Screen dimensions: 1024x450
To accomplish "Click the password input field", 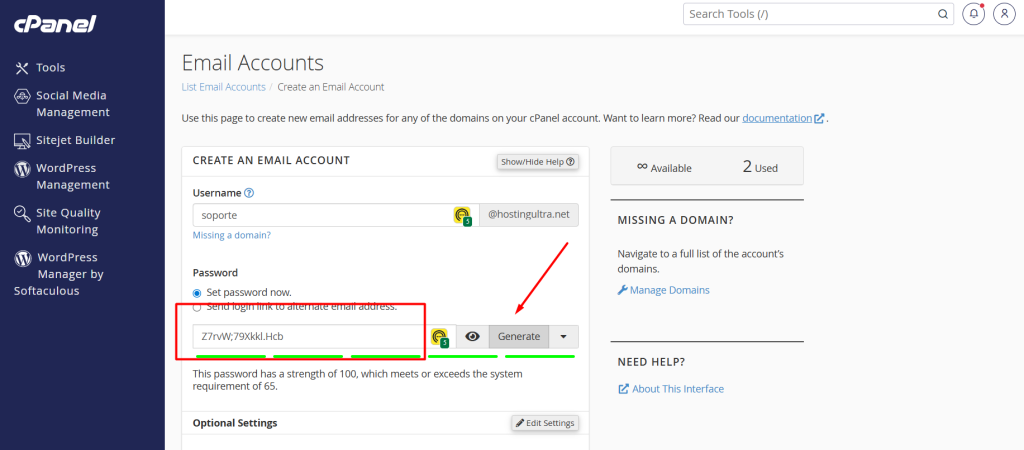I will click(305, 337).
